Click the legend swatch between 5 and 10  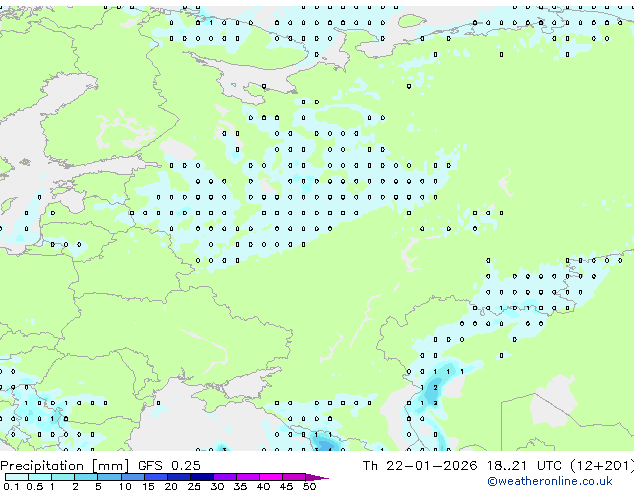click(x=109, y=477)
